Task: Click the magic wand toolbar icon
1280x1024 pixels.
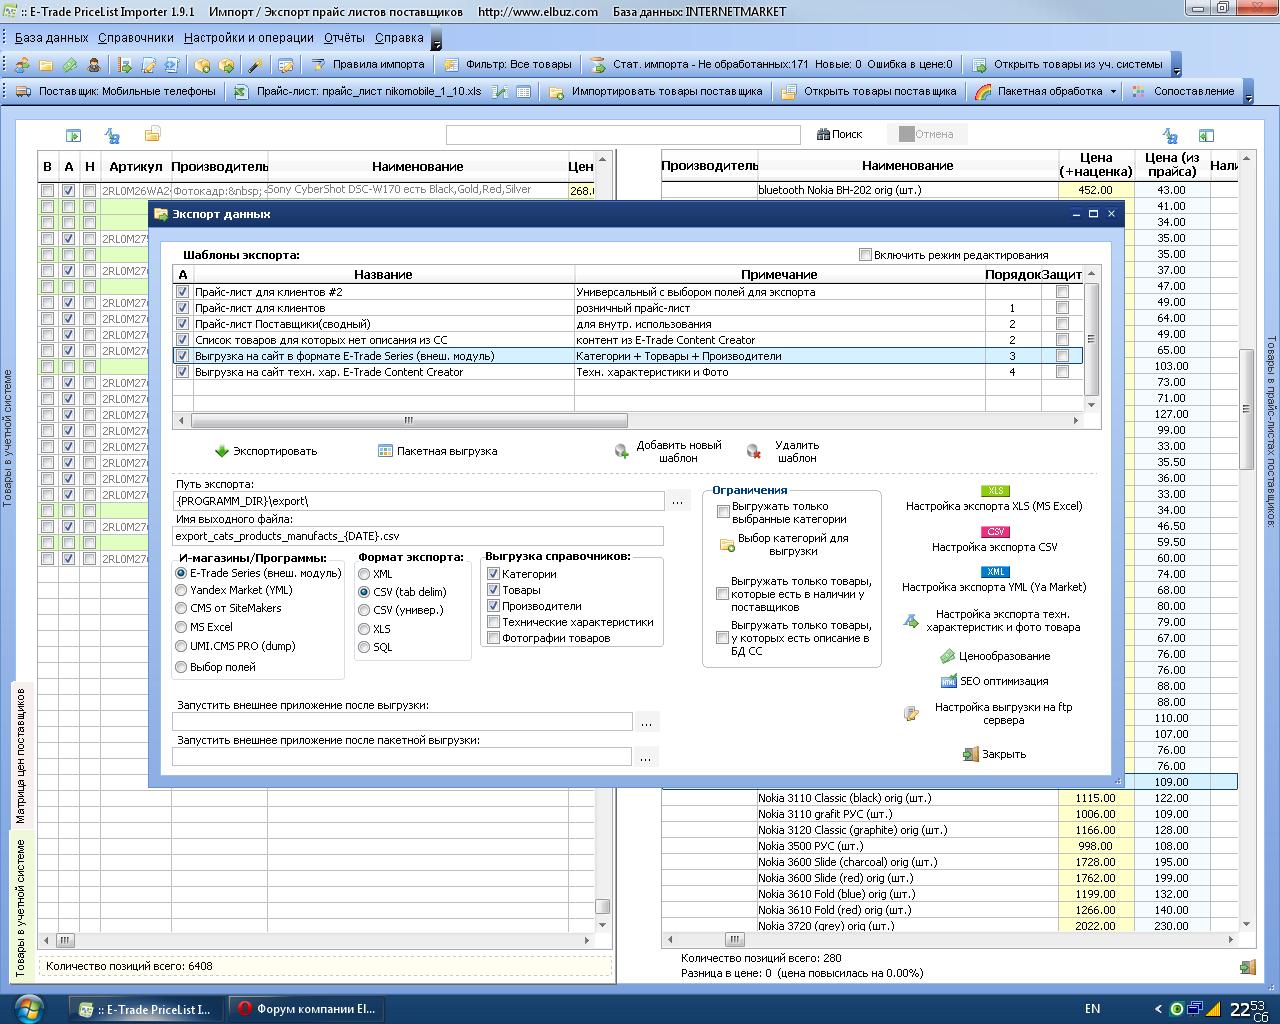Action: (x=256, y=64)
